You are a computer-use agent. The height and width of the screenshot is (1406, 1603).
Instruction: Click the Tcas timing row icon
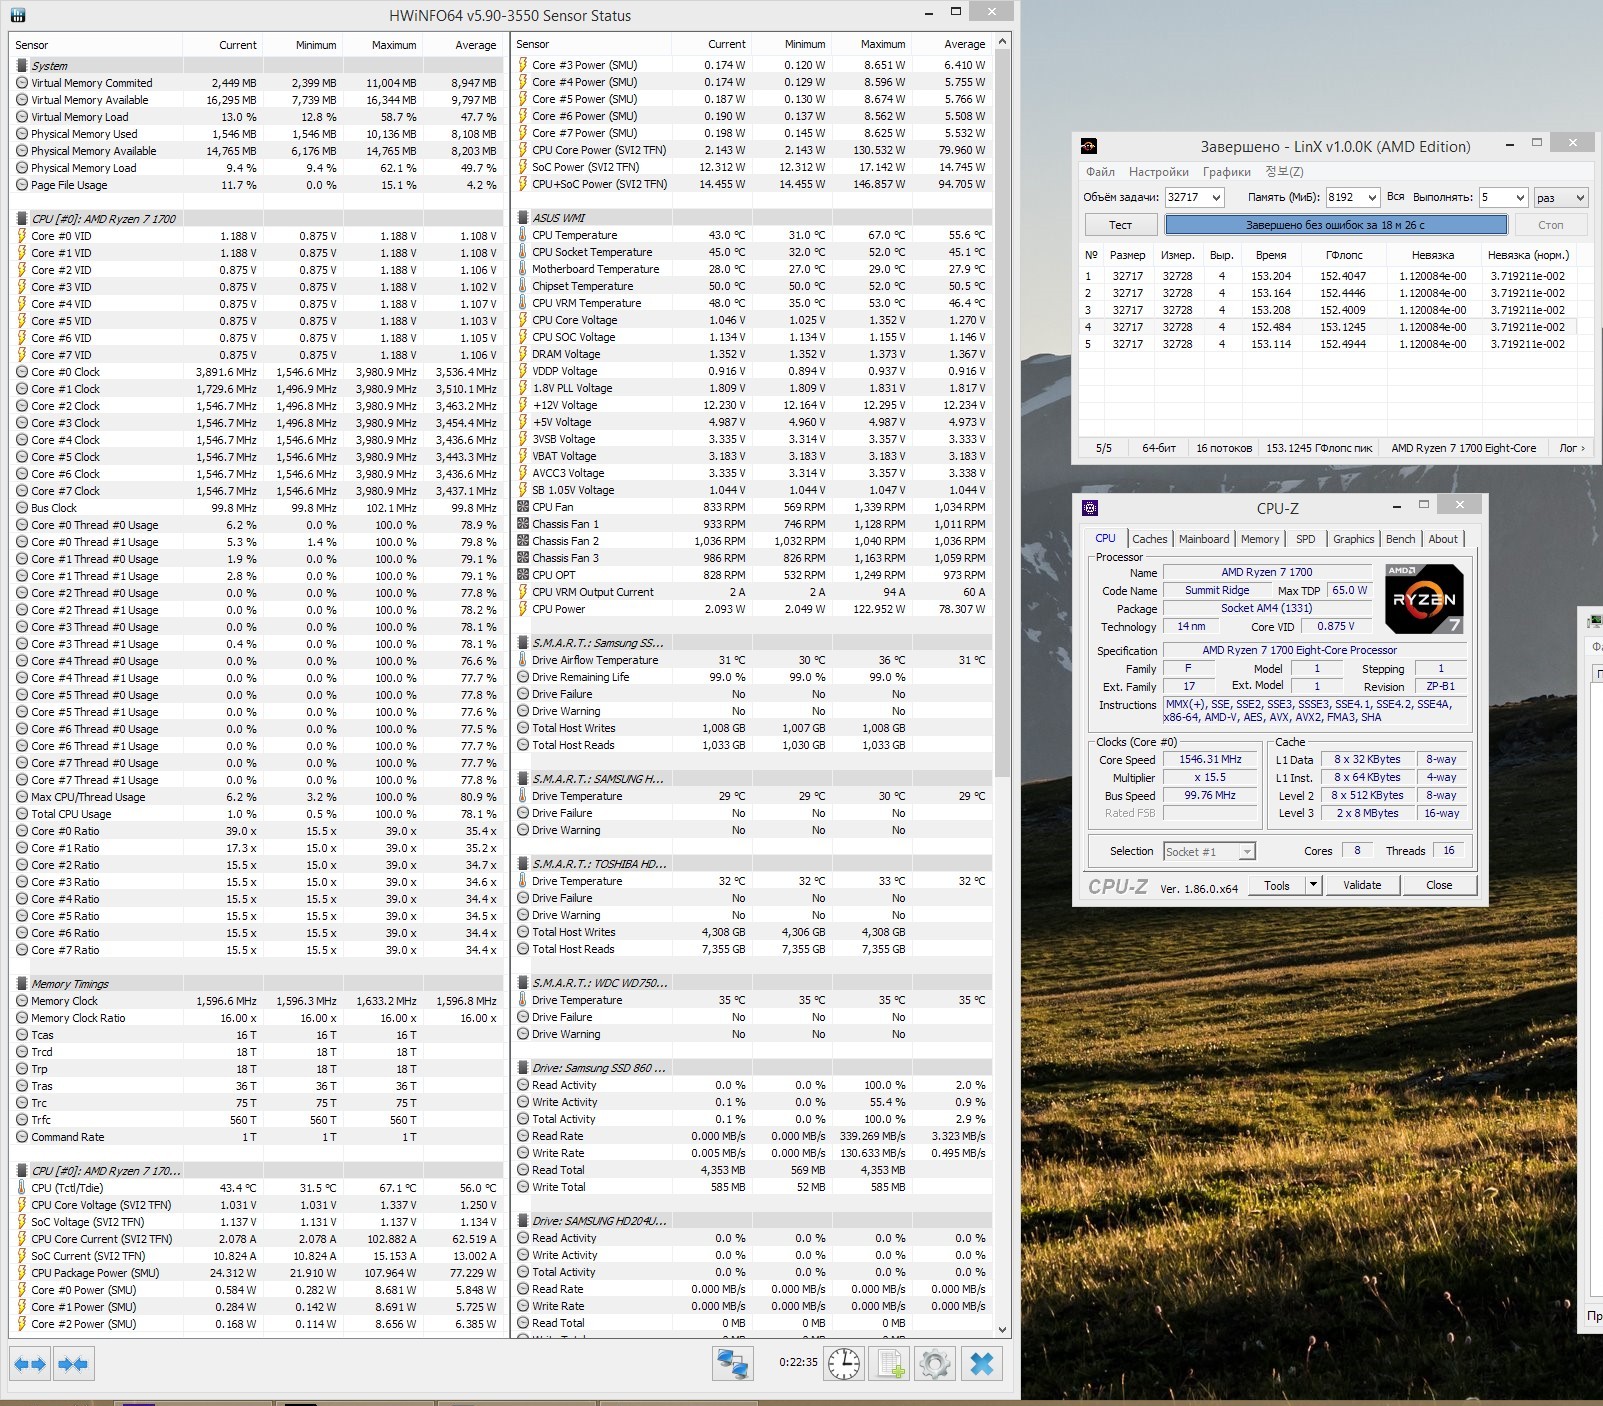[22, 1035]
